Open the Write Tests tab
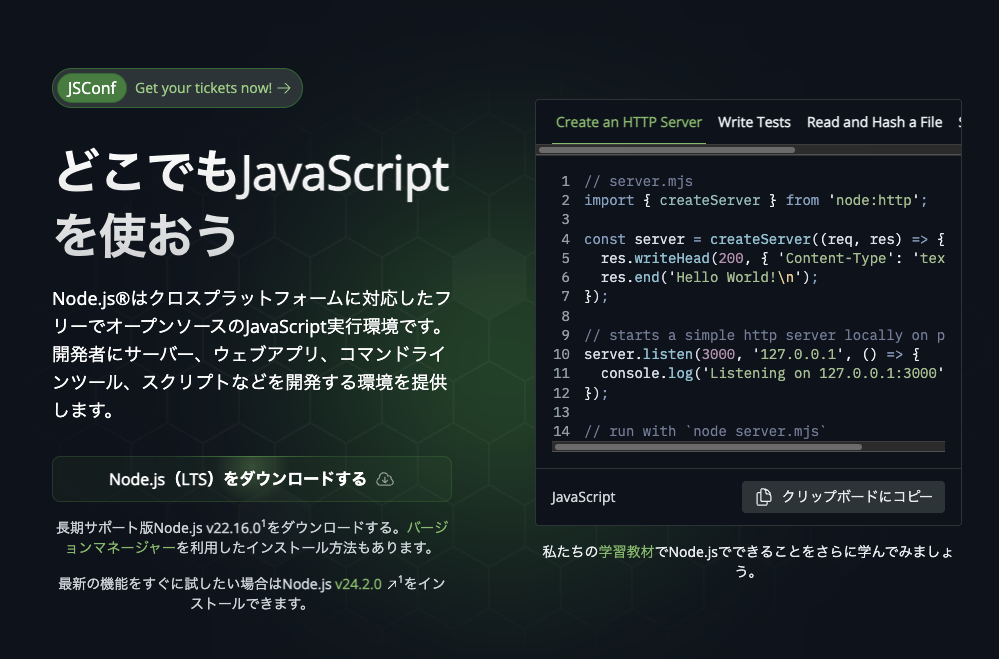This screenshot has width=999, height=659. (754, 122)
